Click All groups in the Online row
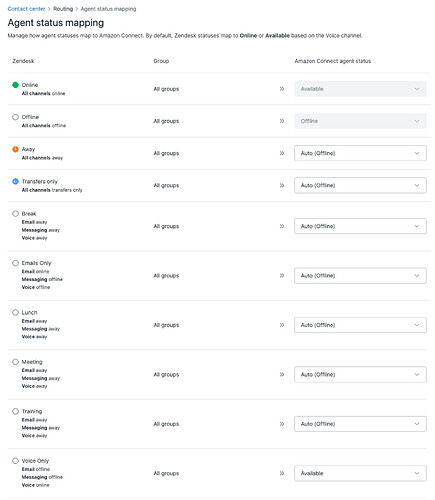The width and height of the screenshot is (435, 500). (166, 89)
